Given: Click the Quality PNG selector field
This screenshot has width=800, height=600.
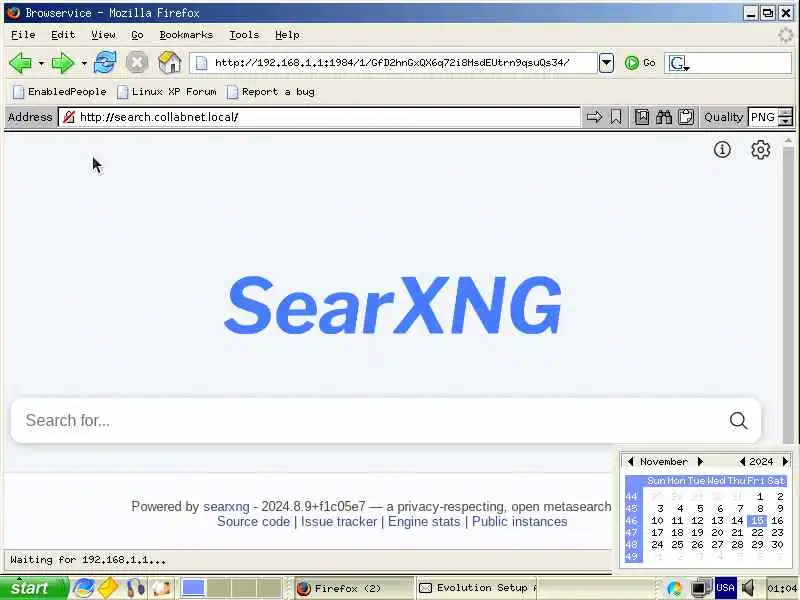Looking at the screenshot, I should click(x=763, y=117).
